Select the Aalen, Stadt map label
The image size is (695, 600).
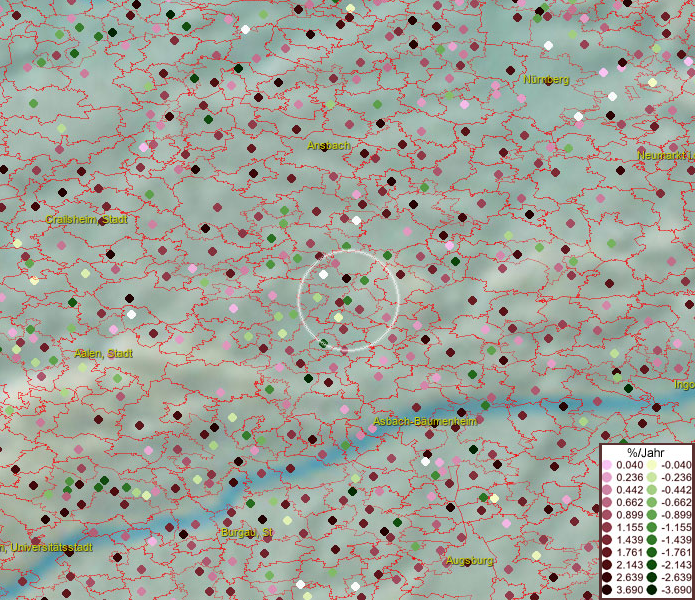[103, 354]
